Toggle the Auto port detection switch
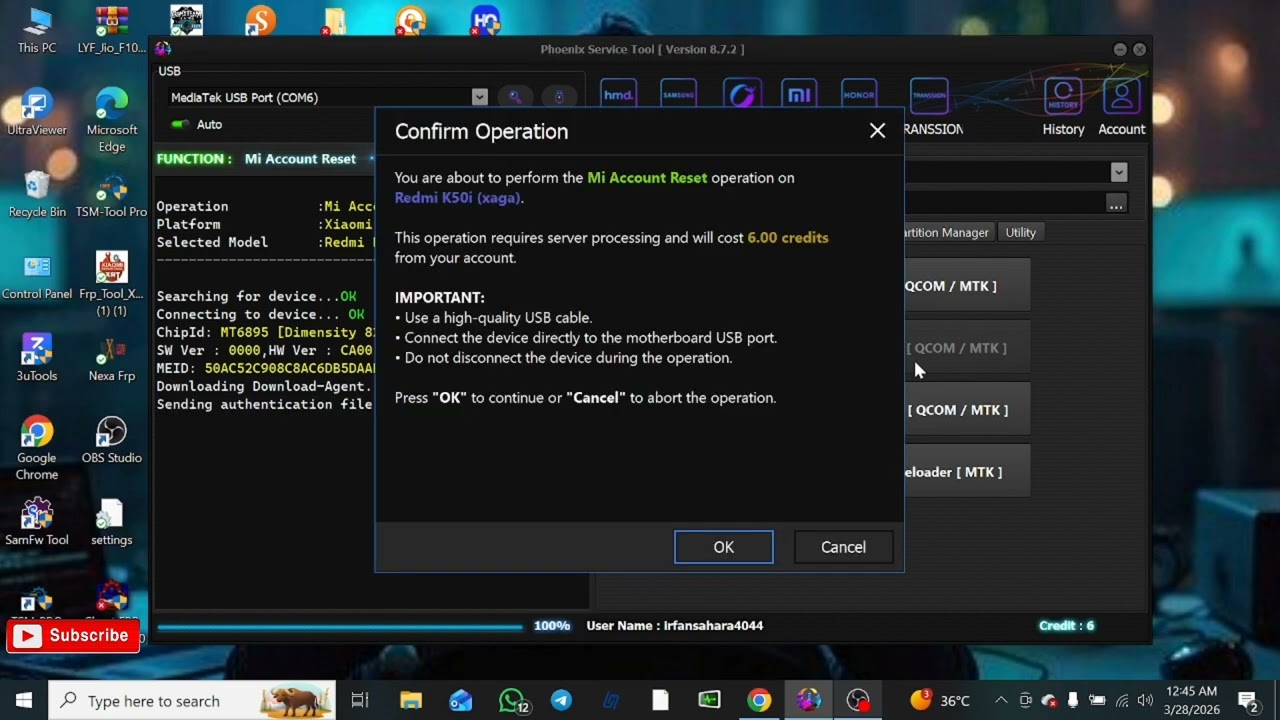The image size is (1280, 720). [181, 124]
